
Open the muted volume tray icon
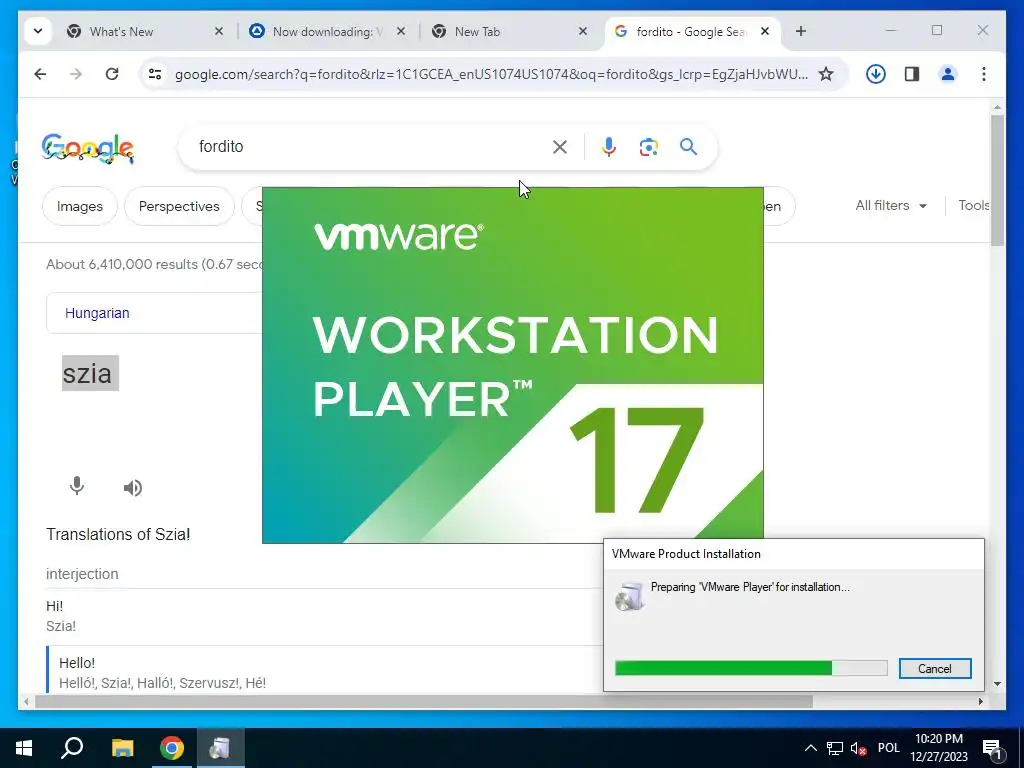[x=858, y=748]
